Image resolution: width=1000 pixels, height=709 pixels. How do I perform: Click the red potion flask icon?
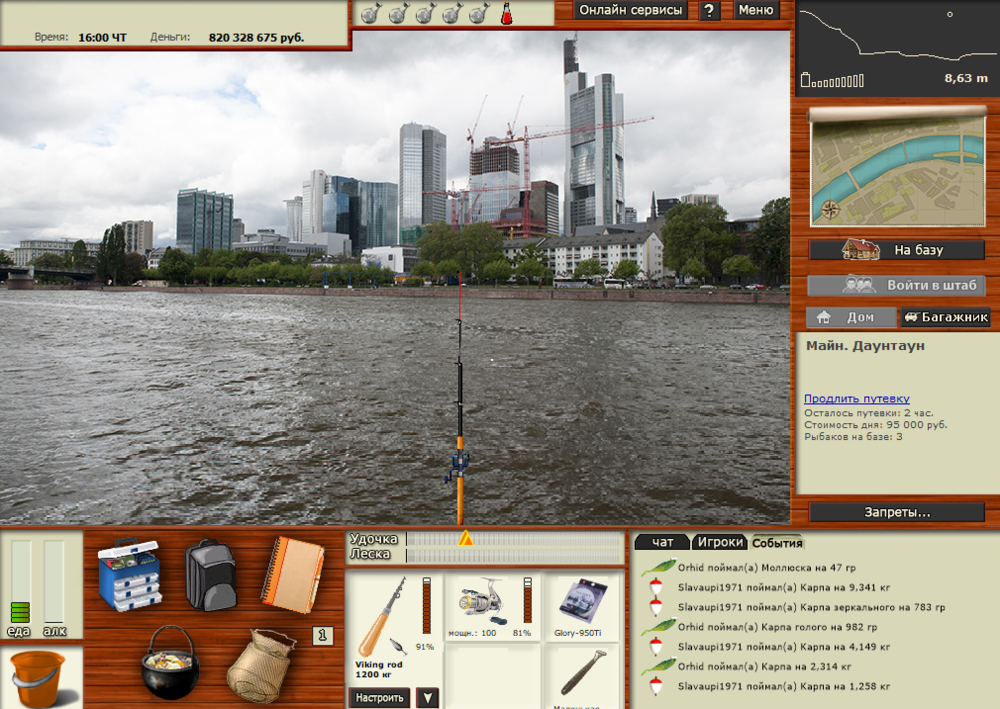[507, 13]
